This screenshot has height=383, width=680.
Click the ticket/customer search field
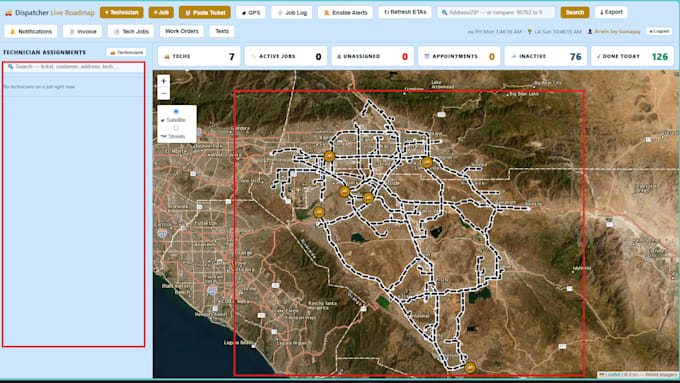pos(73,67)
